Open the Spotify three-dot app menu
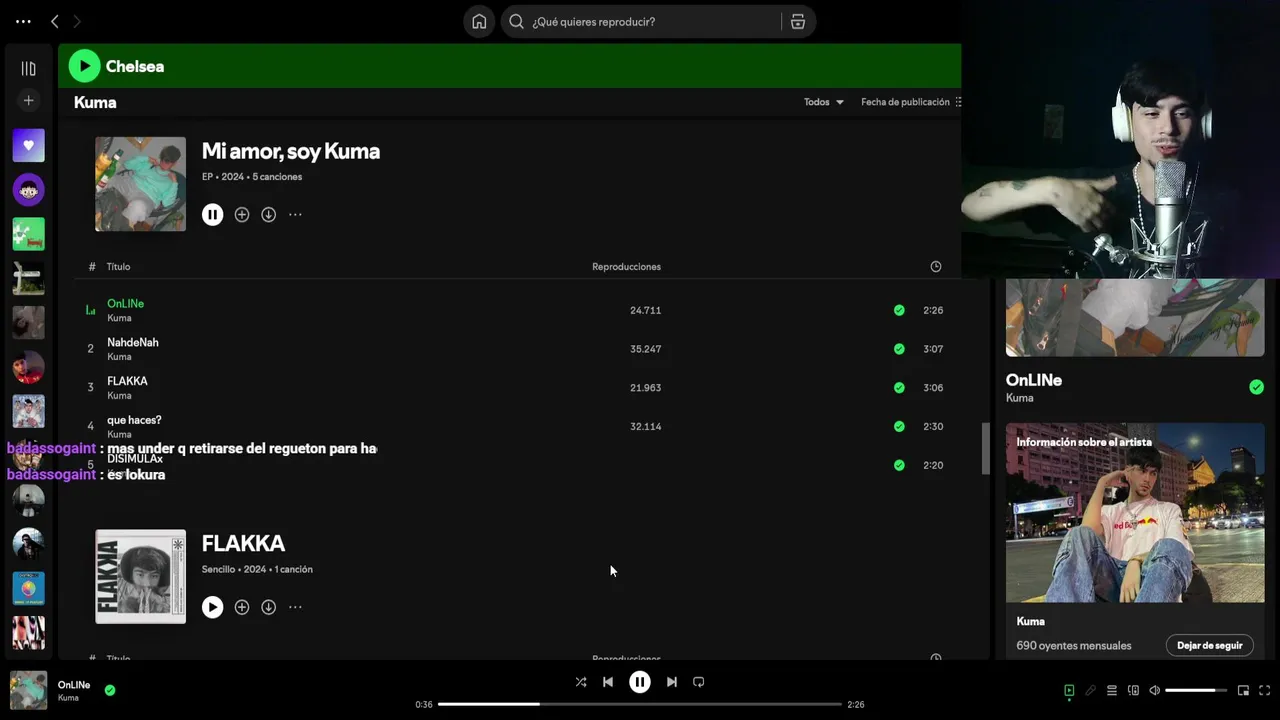Viewport: 1280px width, 720px height. 23,21
